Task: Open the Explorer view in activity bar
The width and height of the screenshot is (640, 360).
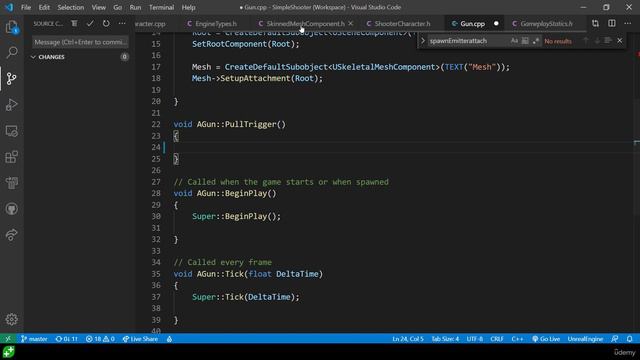Action: (x=11, y=27)
